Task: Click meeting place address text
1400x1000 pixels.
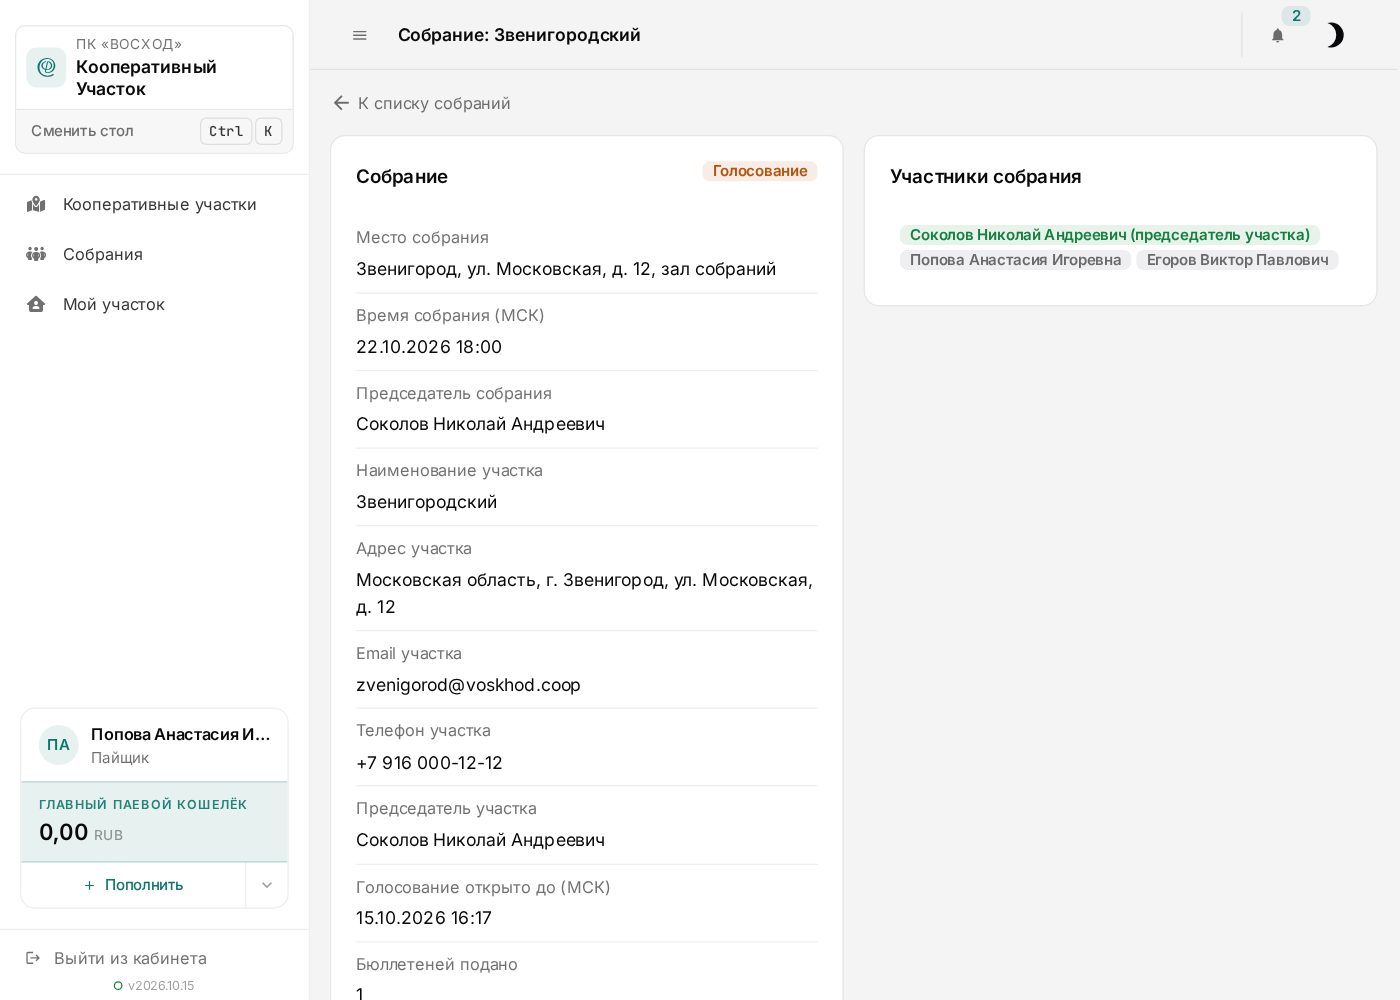Action: pyautogui.click(x=566, y=269)
